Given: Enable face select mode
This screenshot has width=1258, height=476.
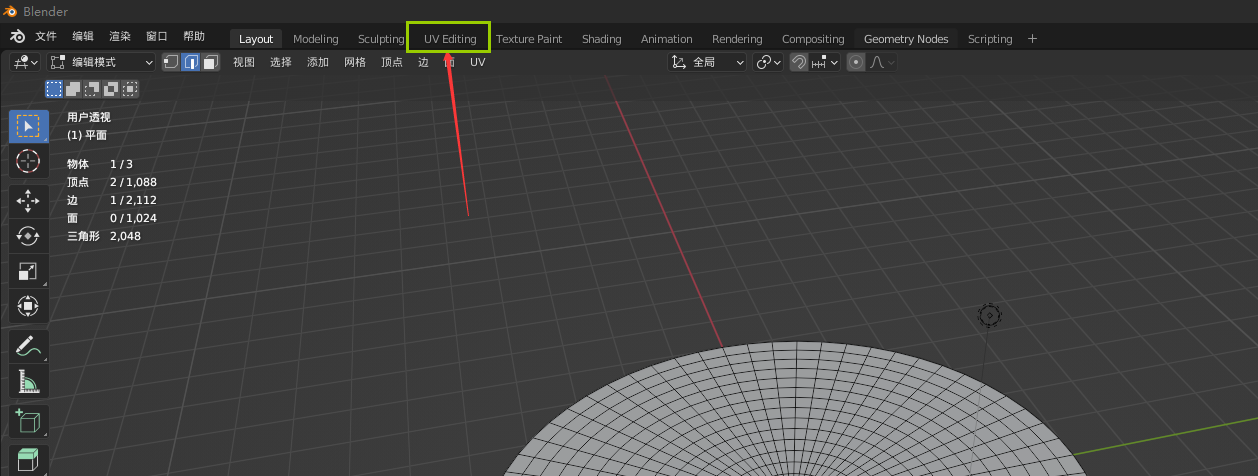Looking at the screenshot, I should click(x=210, y=62).
